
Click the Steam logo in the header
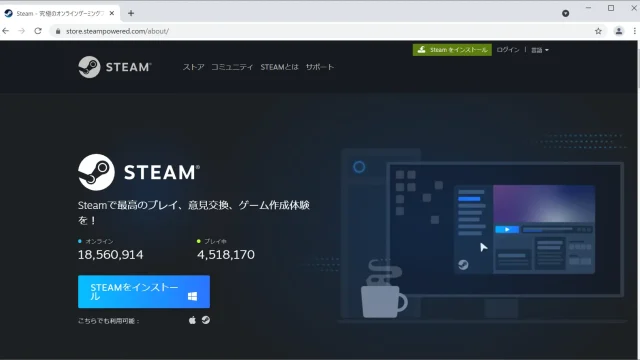click(x=115, y=67)
